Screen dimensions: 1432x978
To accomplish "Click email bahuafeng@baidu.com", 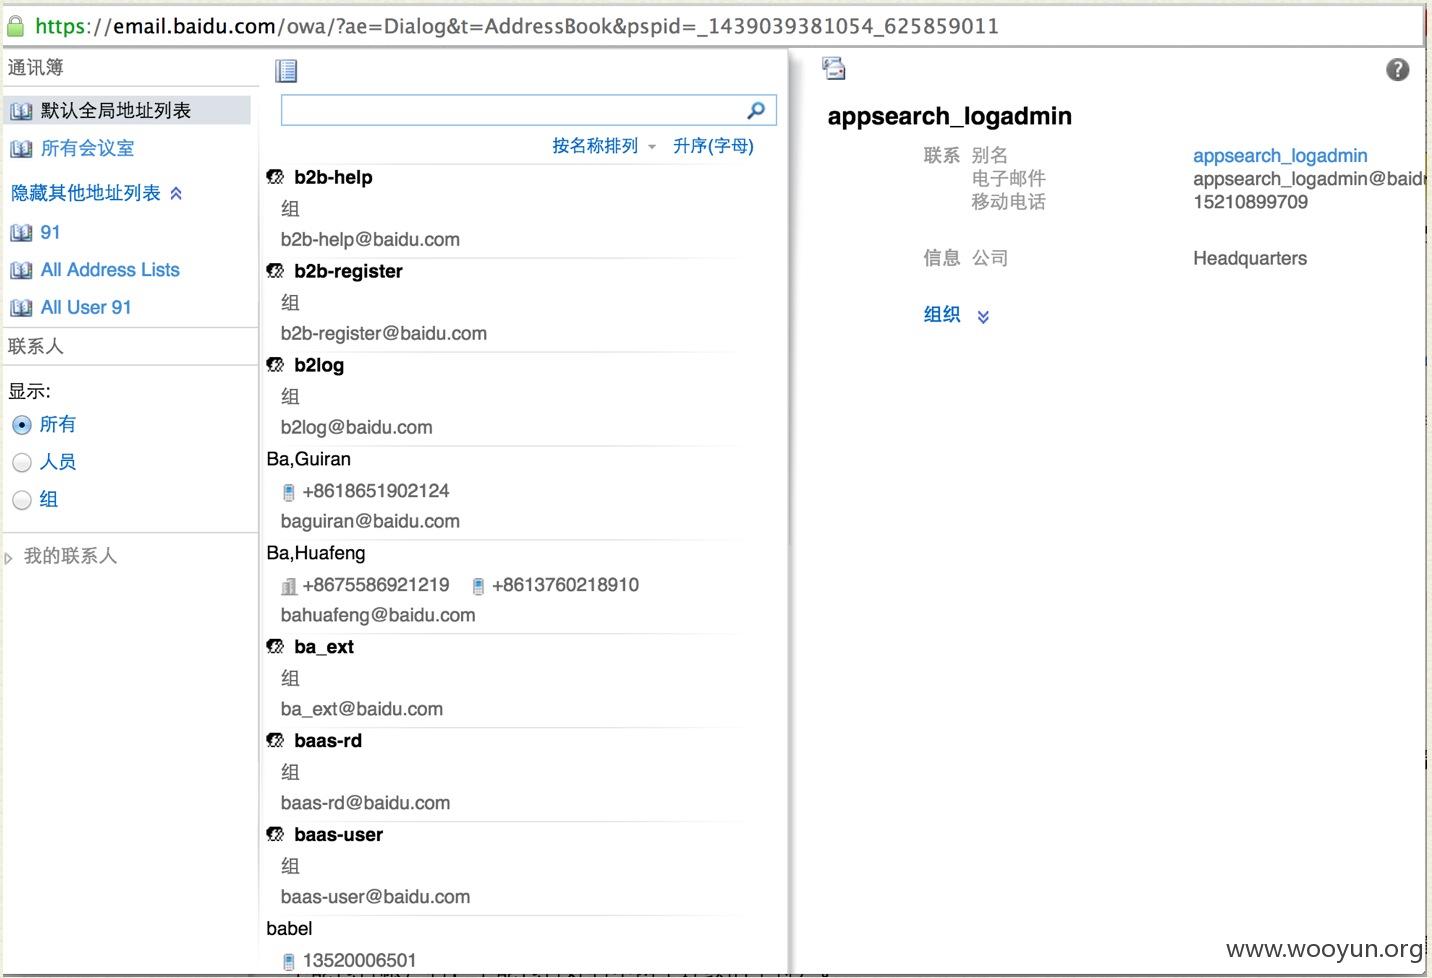I will coord(378,615).
